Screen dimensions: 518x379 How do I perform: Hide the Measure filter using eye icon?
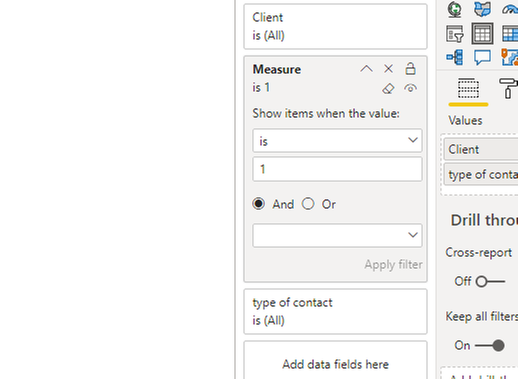click(x=410, y=89)
